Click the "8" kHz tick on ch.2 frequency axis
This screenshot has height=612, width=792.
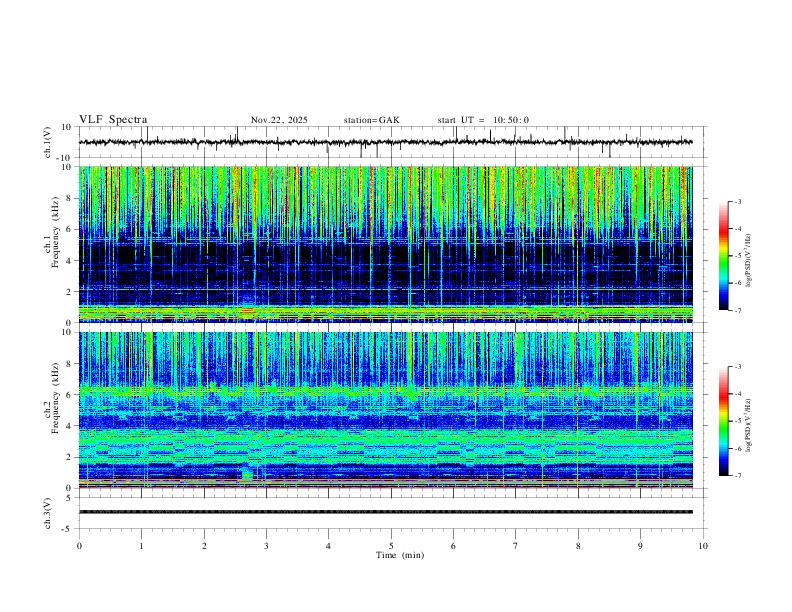(x=71, y=364)
